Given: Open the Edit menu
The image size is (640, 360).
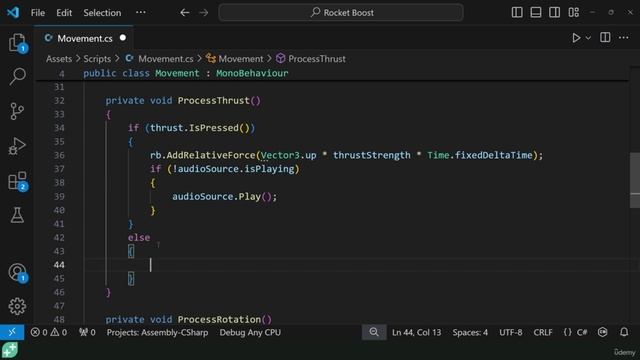Looking at the screenshot, I should (64, 13).
